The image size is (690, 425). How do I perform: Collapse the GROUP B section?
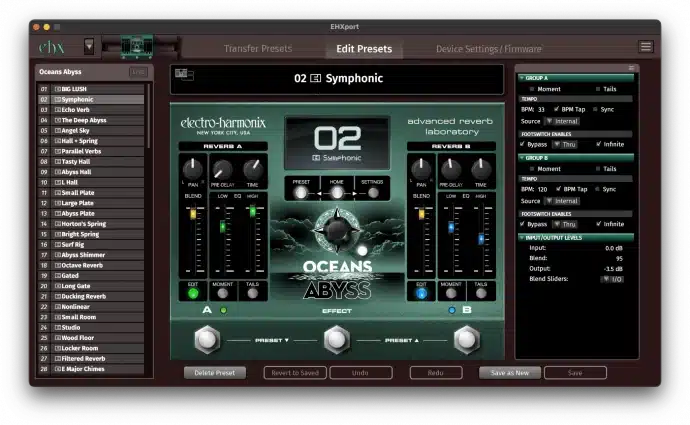pos(520,157)
